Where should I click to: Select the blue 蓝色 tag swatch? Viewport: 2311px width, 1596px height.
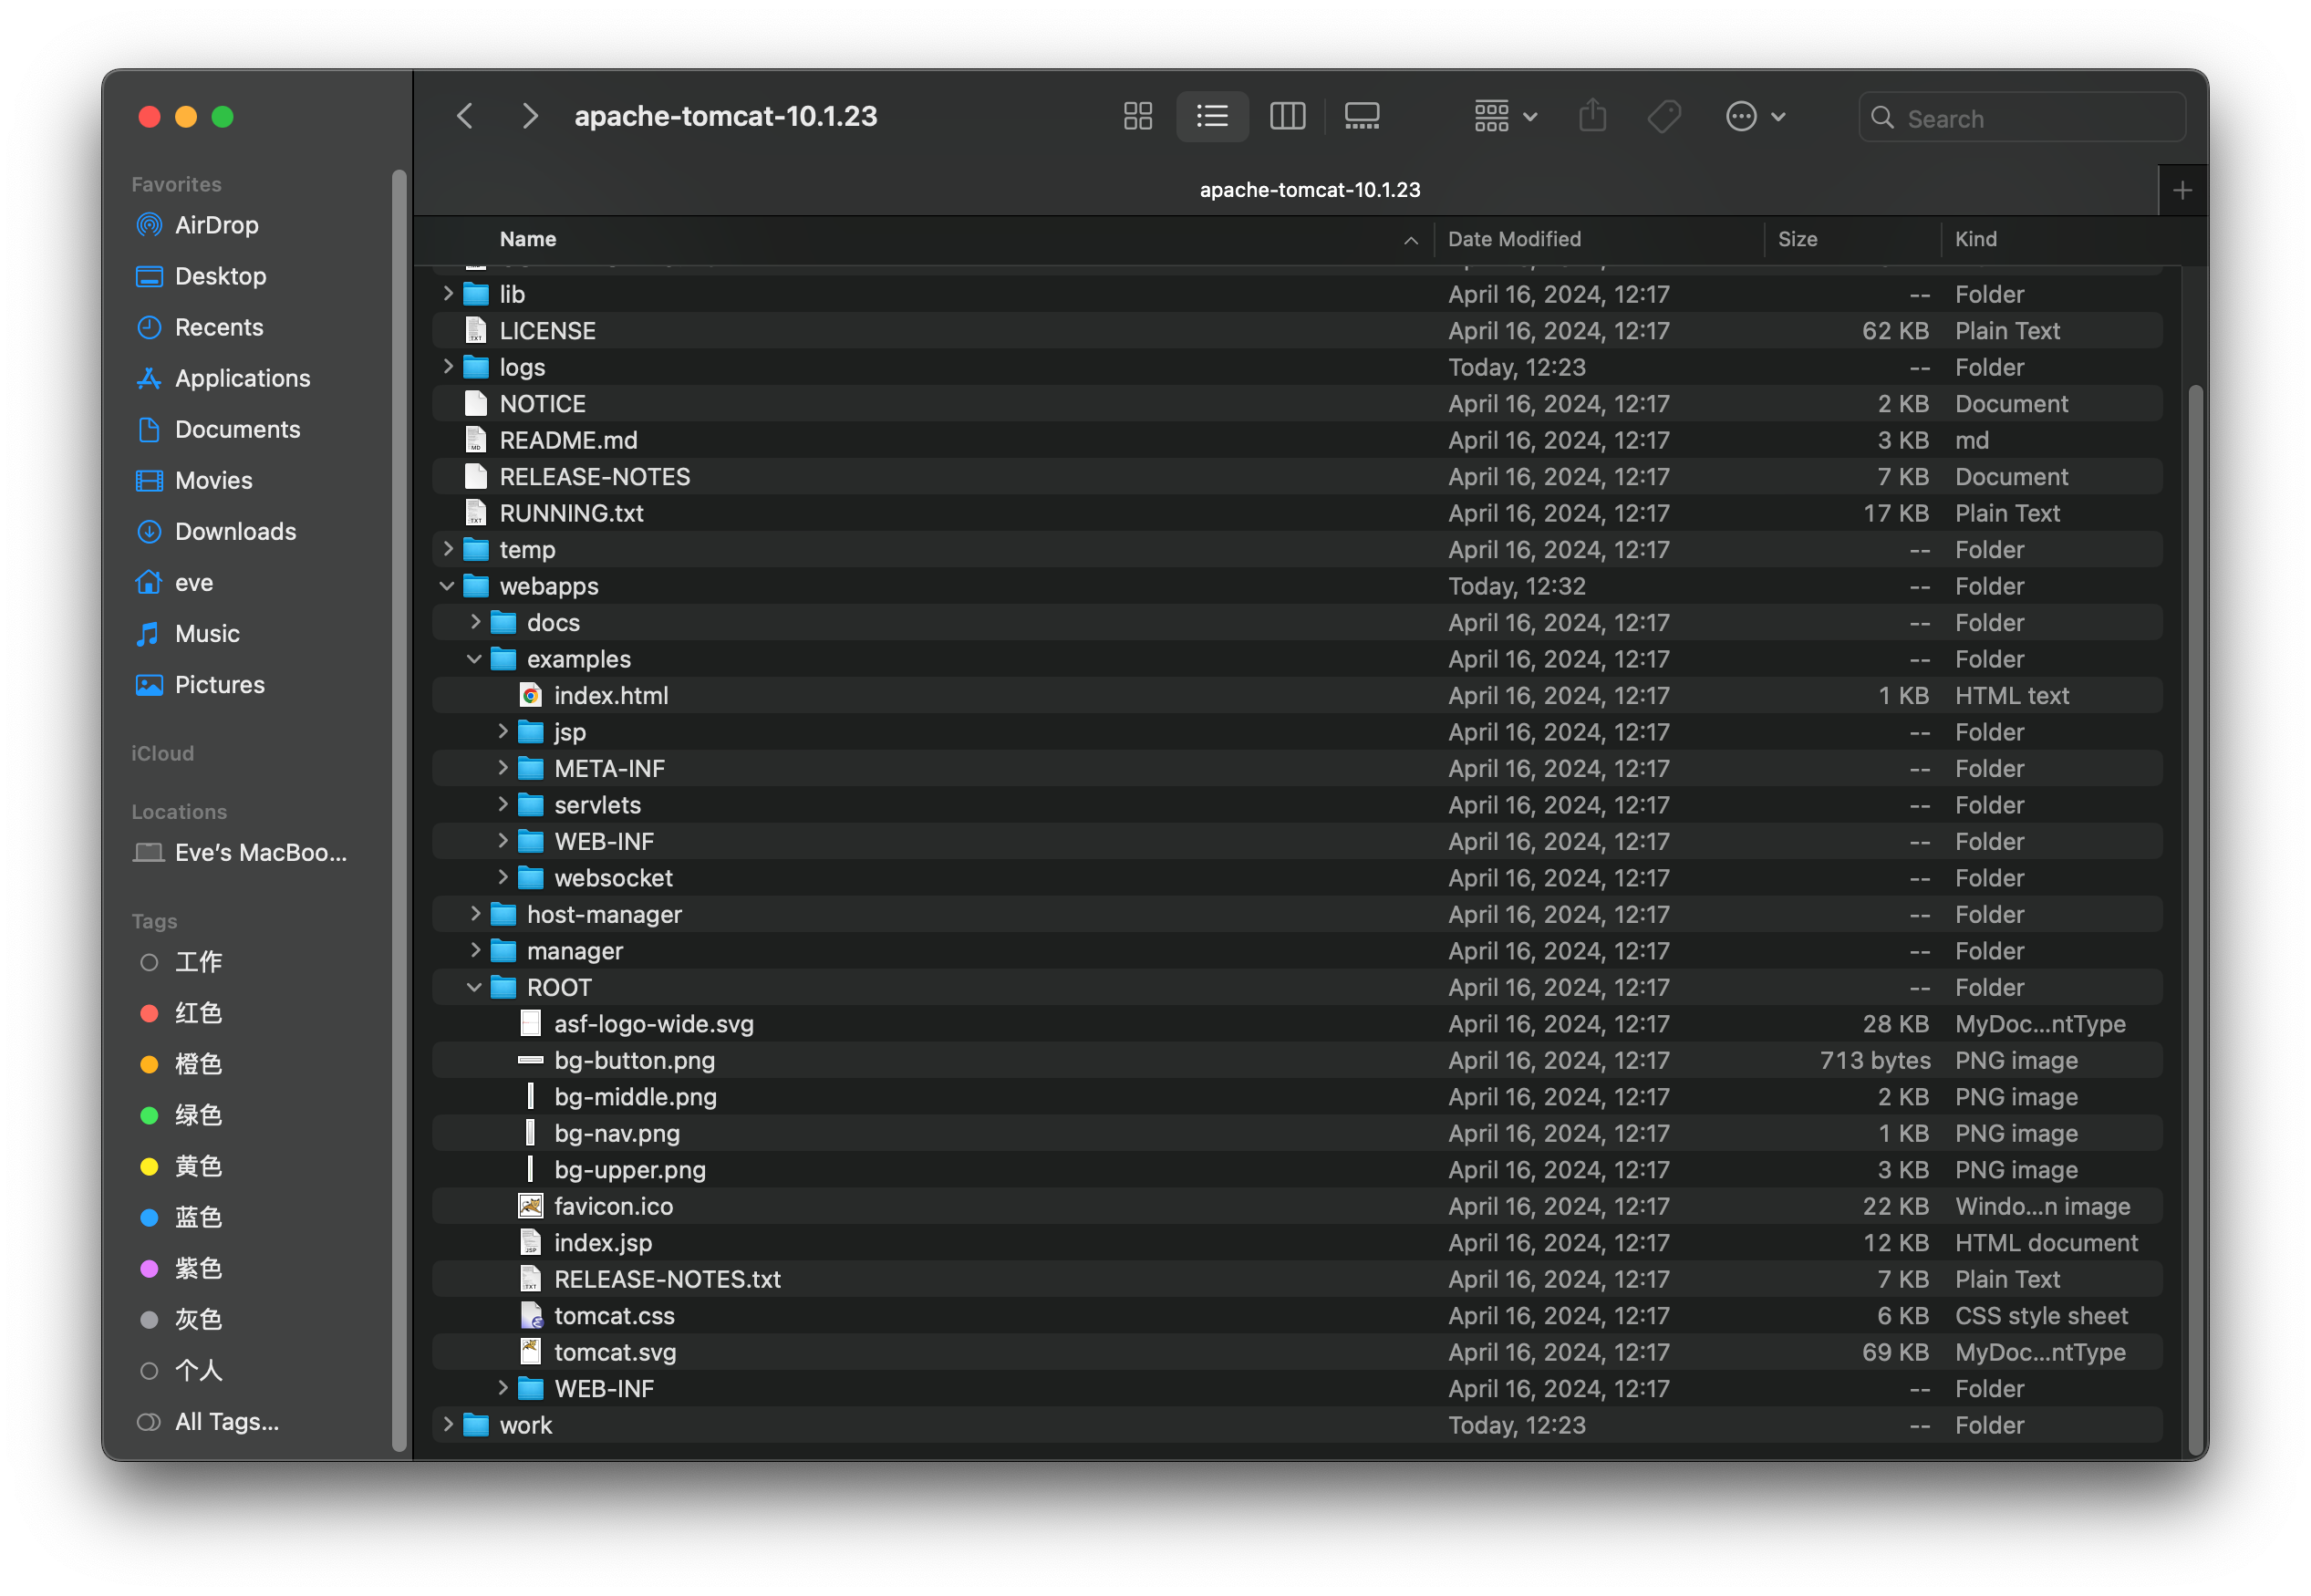(x=149, y=1217)
